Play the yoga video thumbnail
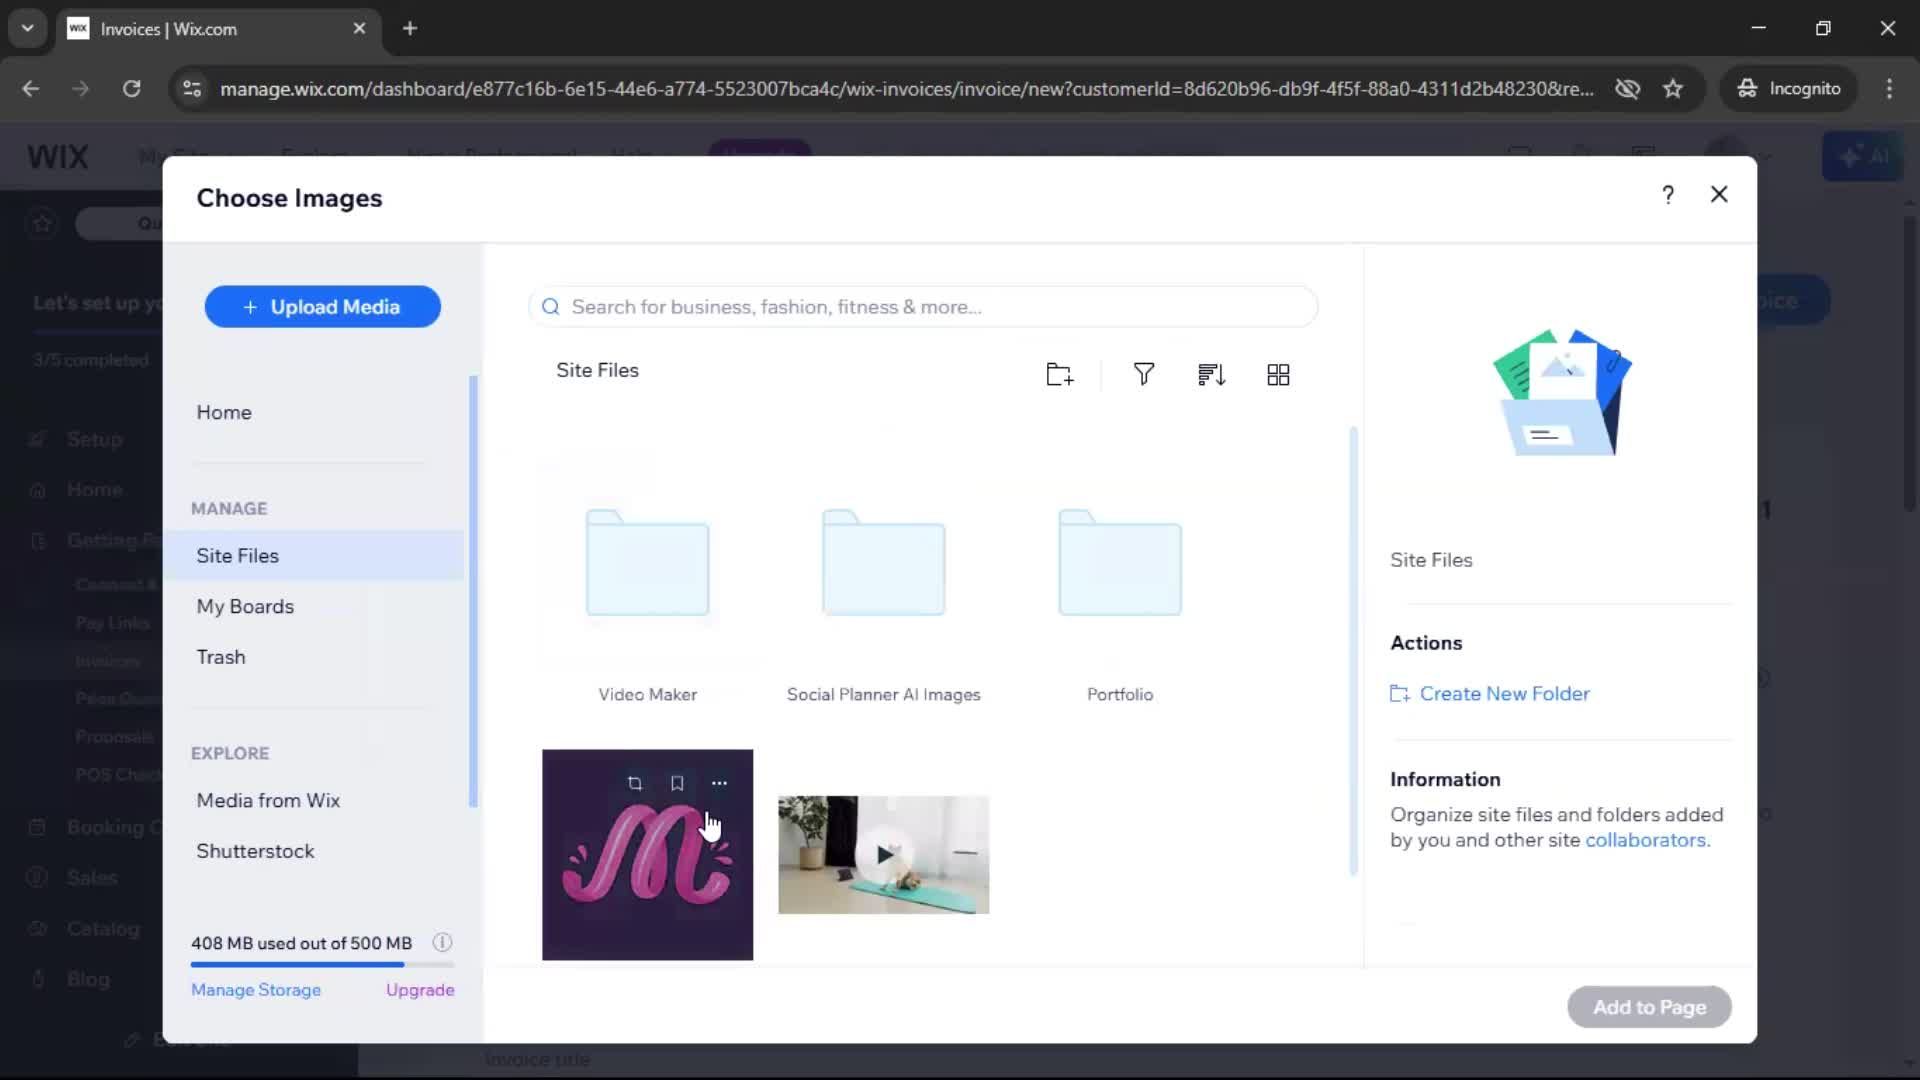 pos(884,855)
